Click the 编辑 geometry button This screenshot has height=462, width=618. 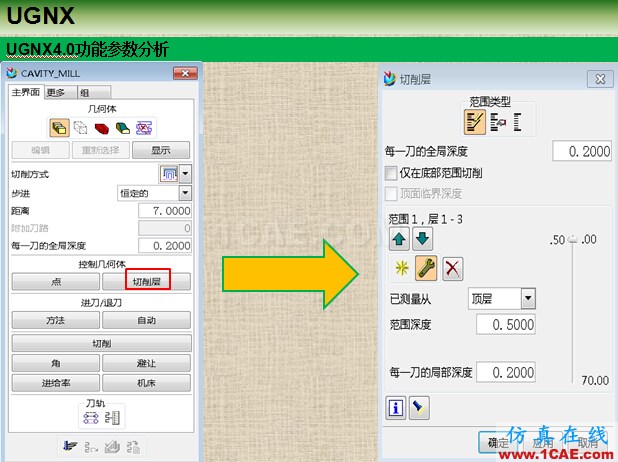coord(40,150)
